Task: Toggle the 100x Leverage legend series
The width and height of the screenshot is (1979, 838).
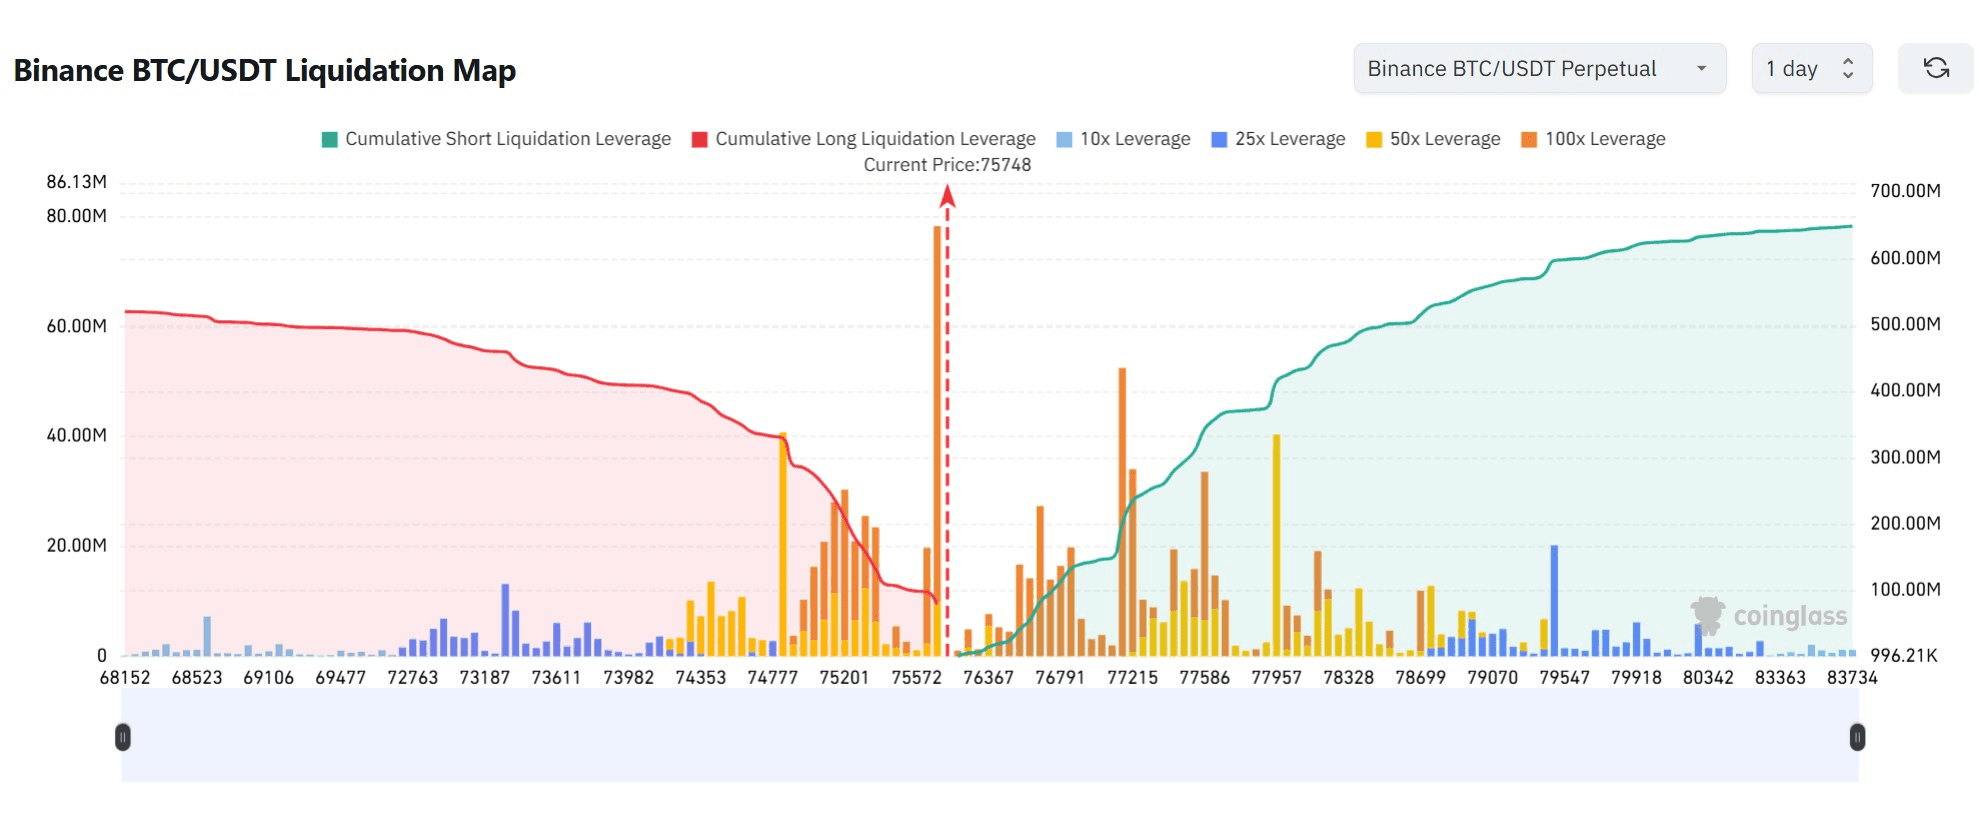Action: pyautogui.click(x=1594, y=139)
